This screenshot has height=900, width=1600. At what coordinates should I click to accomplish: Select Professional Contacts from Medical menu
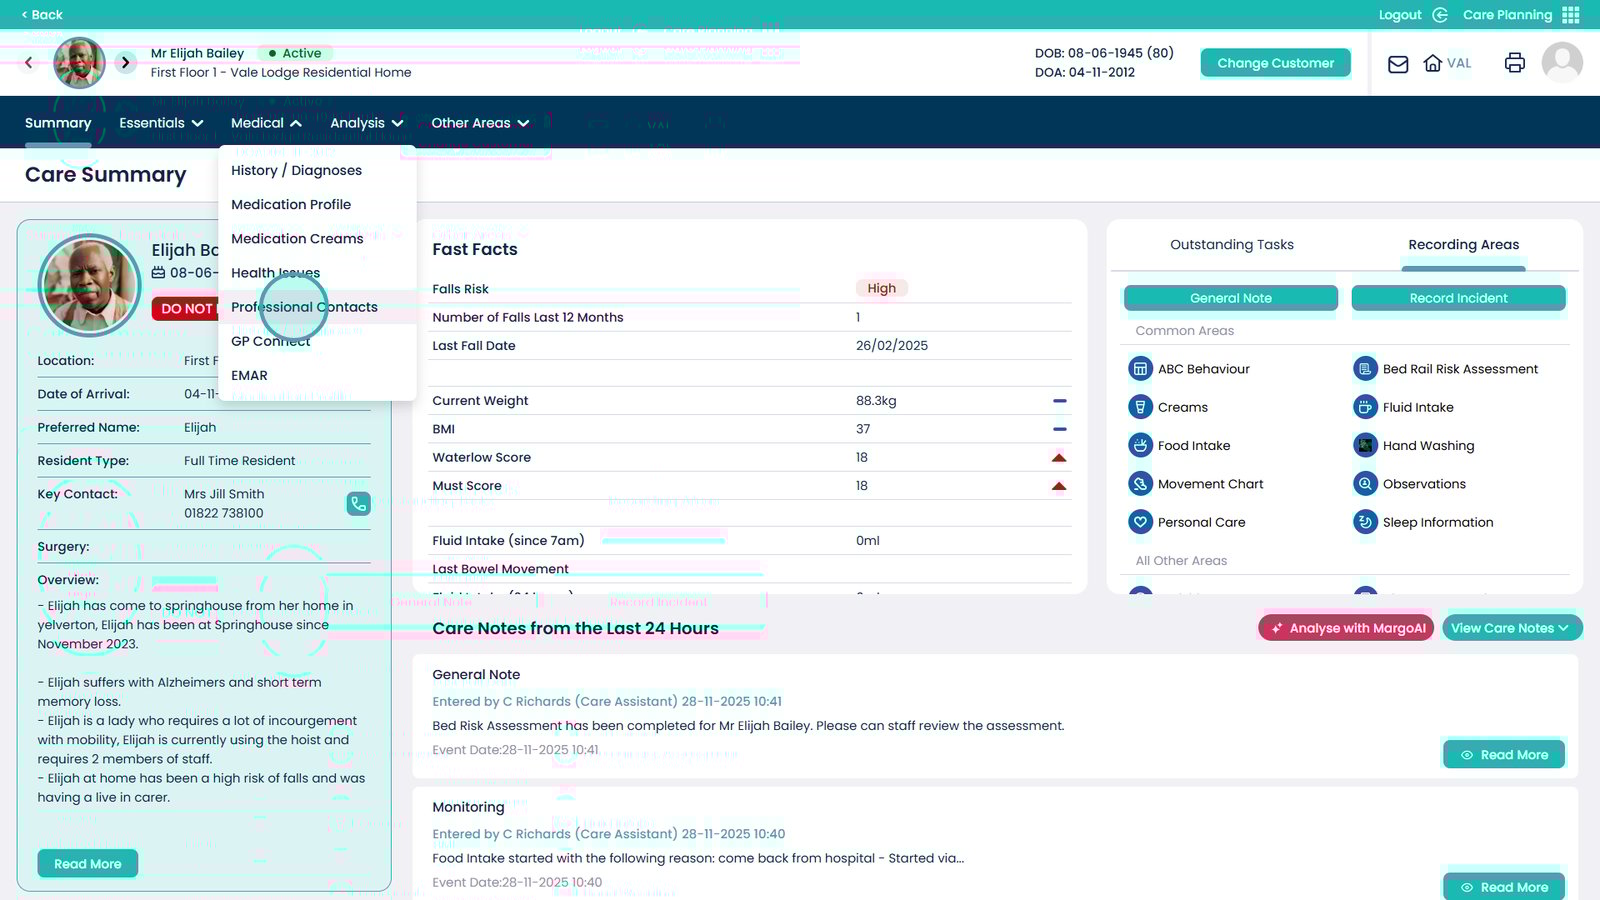[304, 307]
